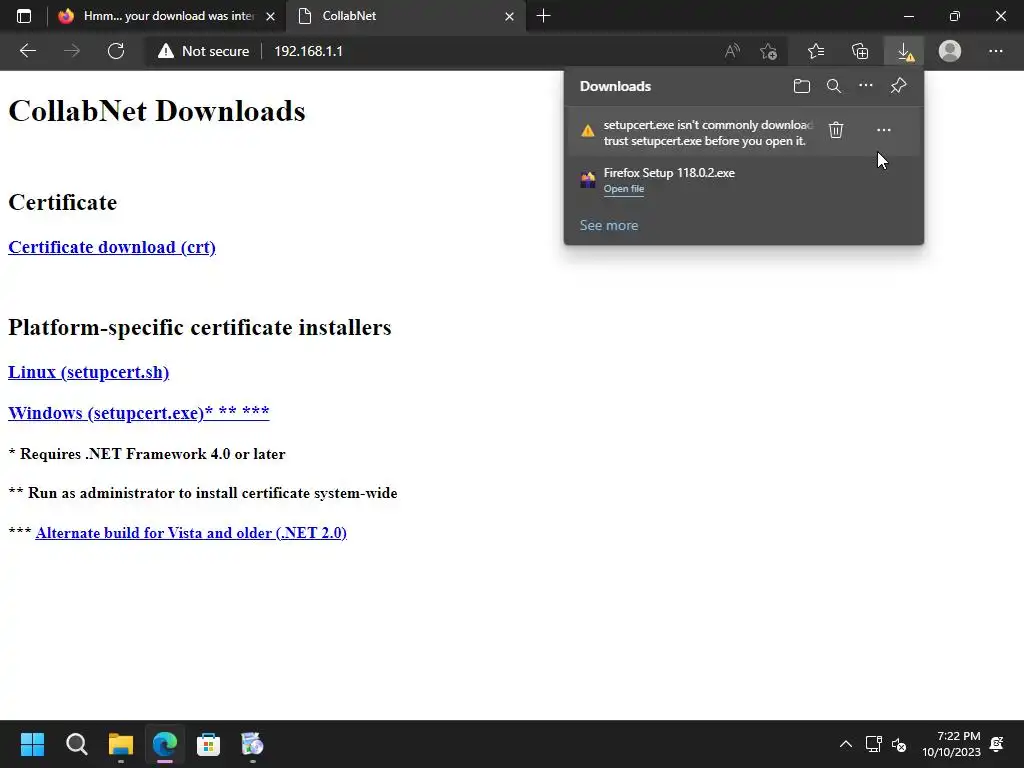Open File Explorer from taskbar

point(121,744)
